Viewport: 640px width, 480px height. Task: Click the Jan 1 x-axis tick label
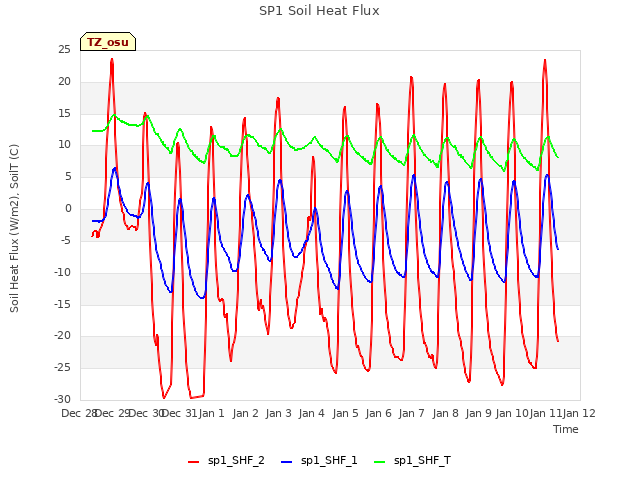(211, 413)
